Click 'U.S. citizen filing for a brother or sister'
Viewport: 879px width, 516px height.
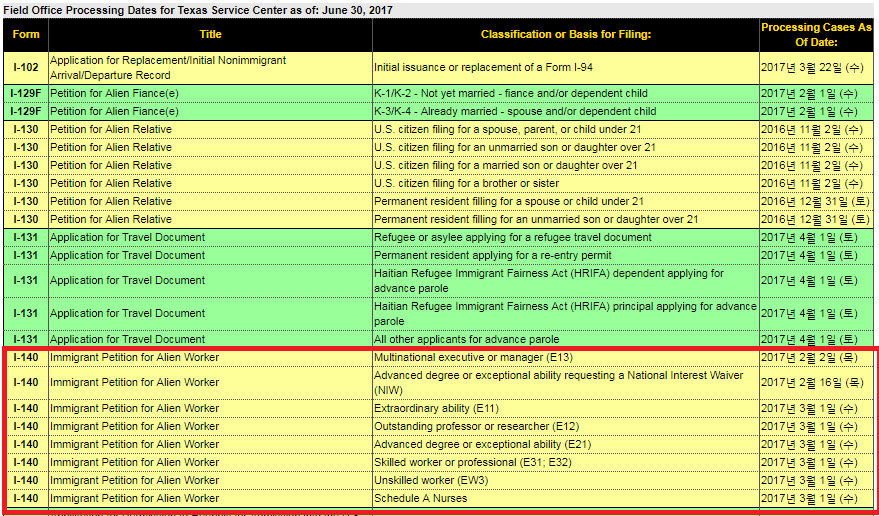click(466, 183)
